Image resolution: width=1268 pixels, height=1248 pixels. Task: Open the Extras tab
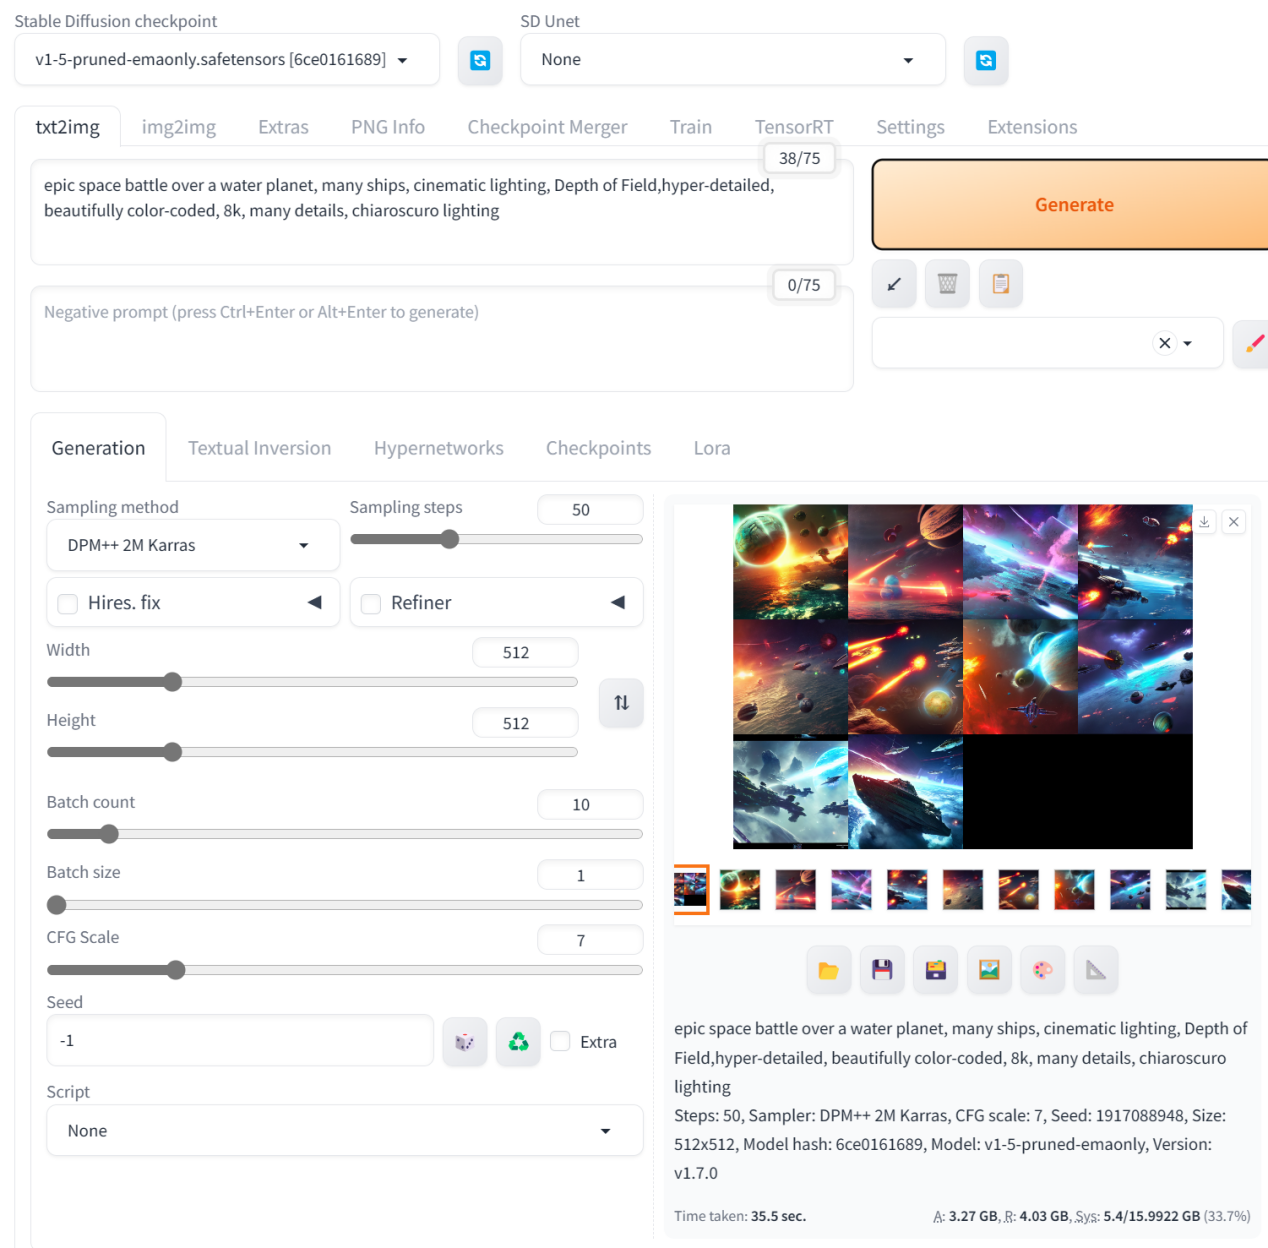(283, 127)
